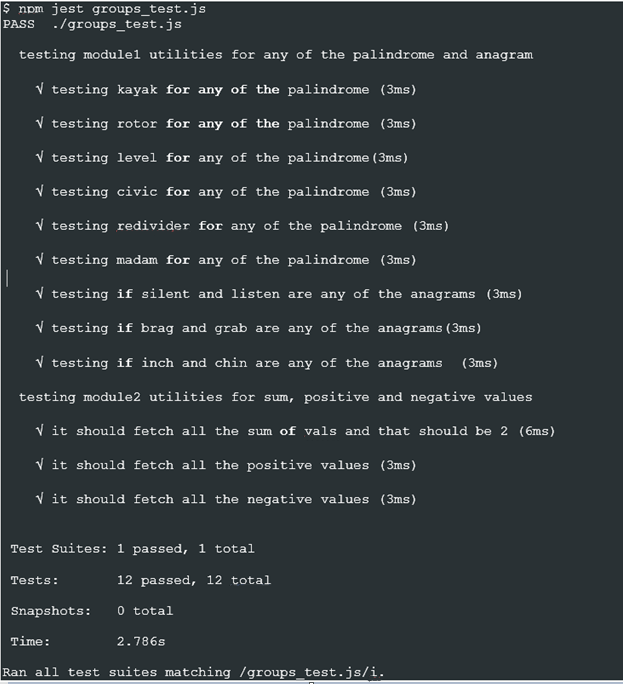This screenshot has height=684, width=623.
Task: Click the checkmark beside silent and listen test
Action: pyautogui.click(x=39, y=293)
